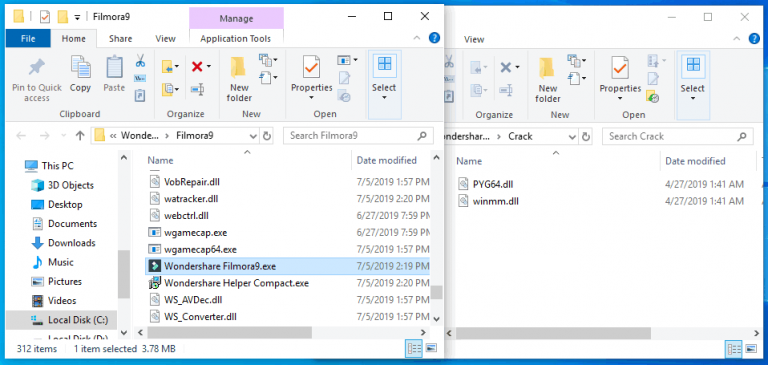Click the Help icon in the Crack window

click(754, 39)
